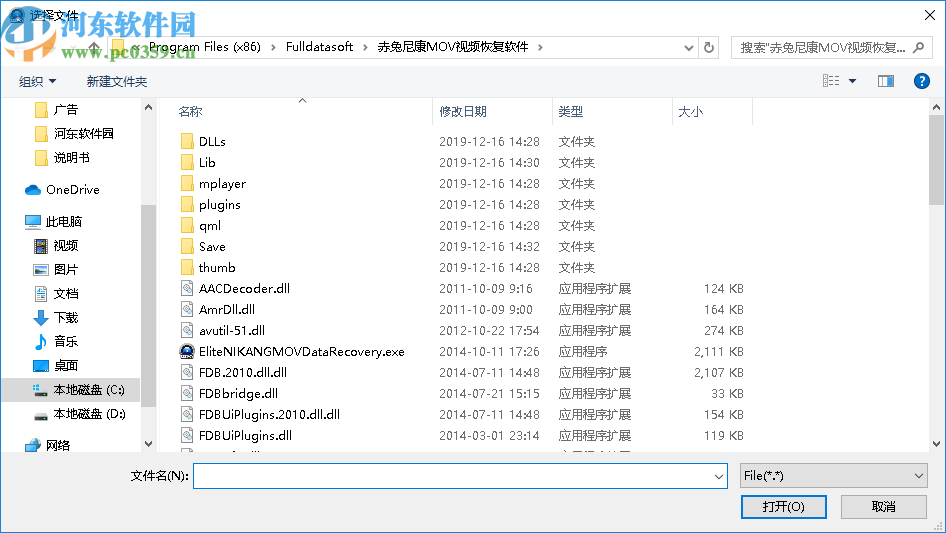Expand chevron after 赤兔尼康MOV视频恢复软件 breadcrumb
The image size is (946, 533).
point(540,47)
